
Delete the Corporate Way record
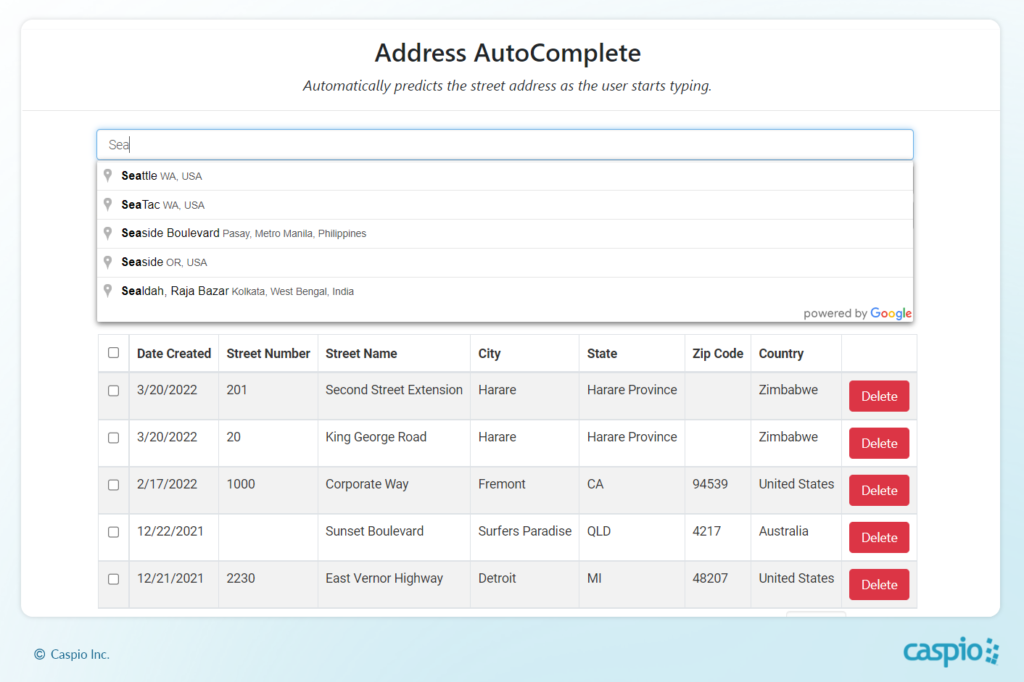tap(879, 490)
